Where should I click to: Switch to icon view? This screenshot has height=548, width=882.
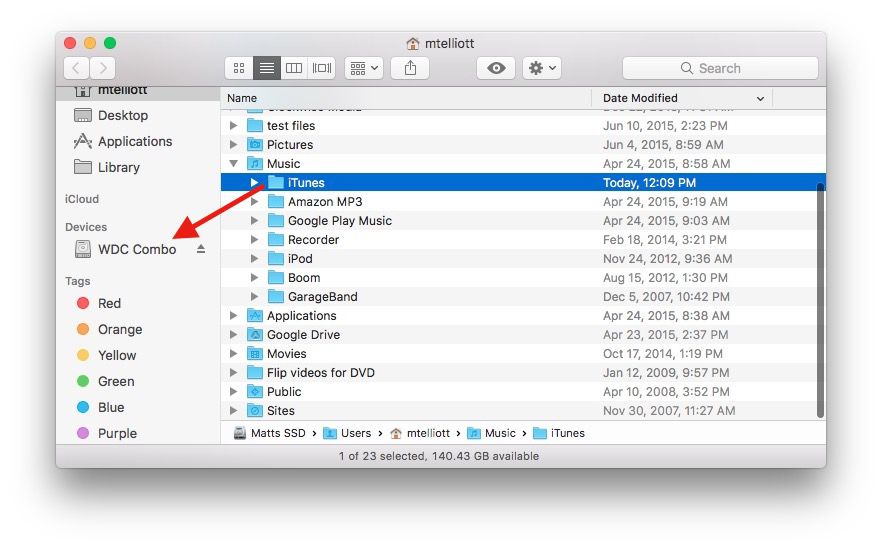point(239,68)
